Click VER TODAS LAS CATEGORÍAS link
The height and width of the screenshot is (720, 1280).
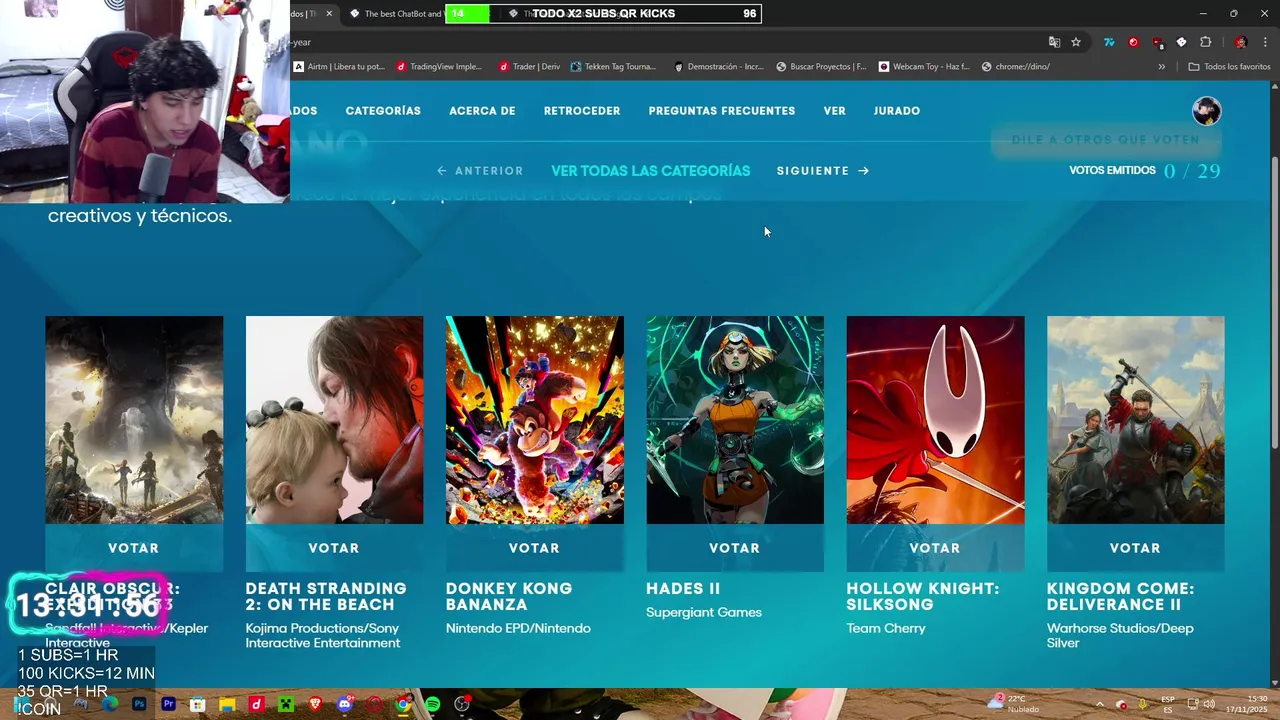pos(651,171)
